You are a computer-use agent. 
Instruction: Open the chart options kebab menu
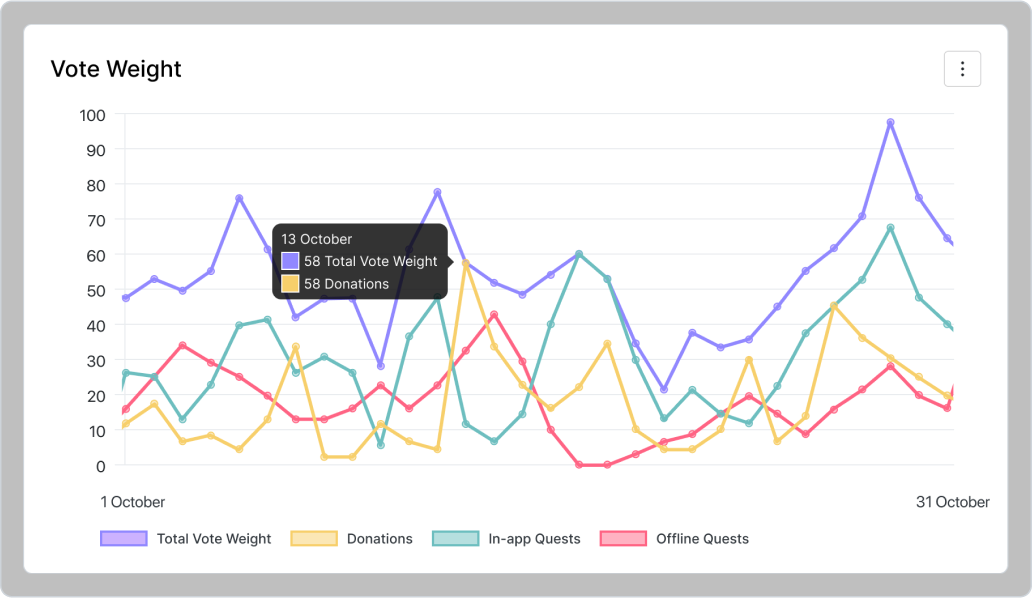(x=962, y=69)
